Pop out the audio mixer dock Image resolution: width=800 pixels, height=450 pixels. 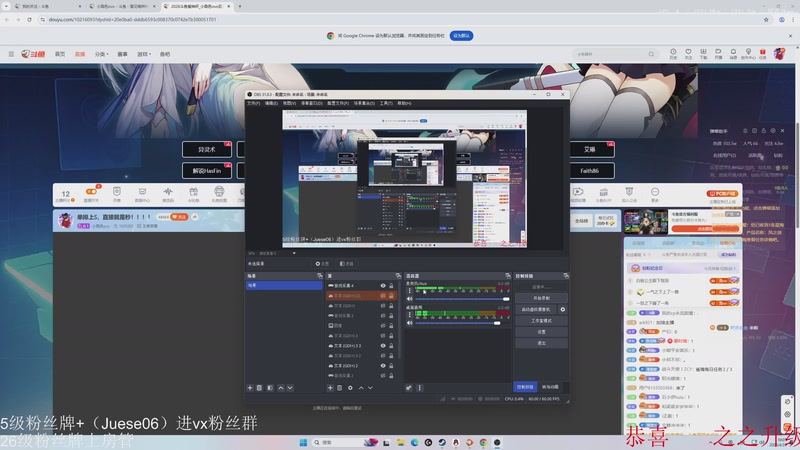(508, 276)
